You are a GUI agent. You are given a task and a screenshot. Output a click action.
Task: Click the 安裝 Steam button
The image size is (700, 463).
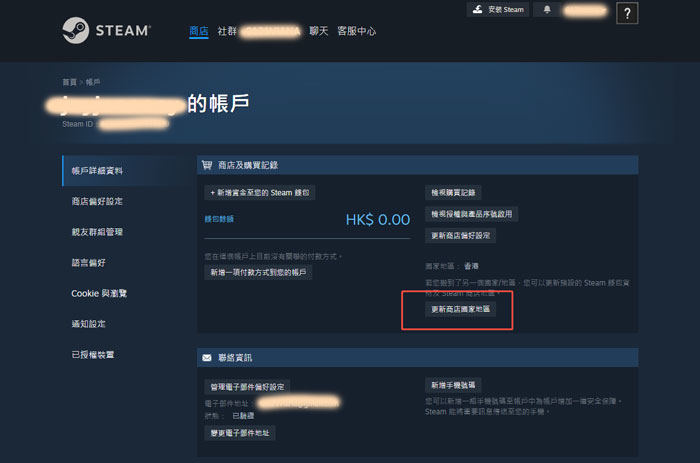click(x=498, y=9)
